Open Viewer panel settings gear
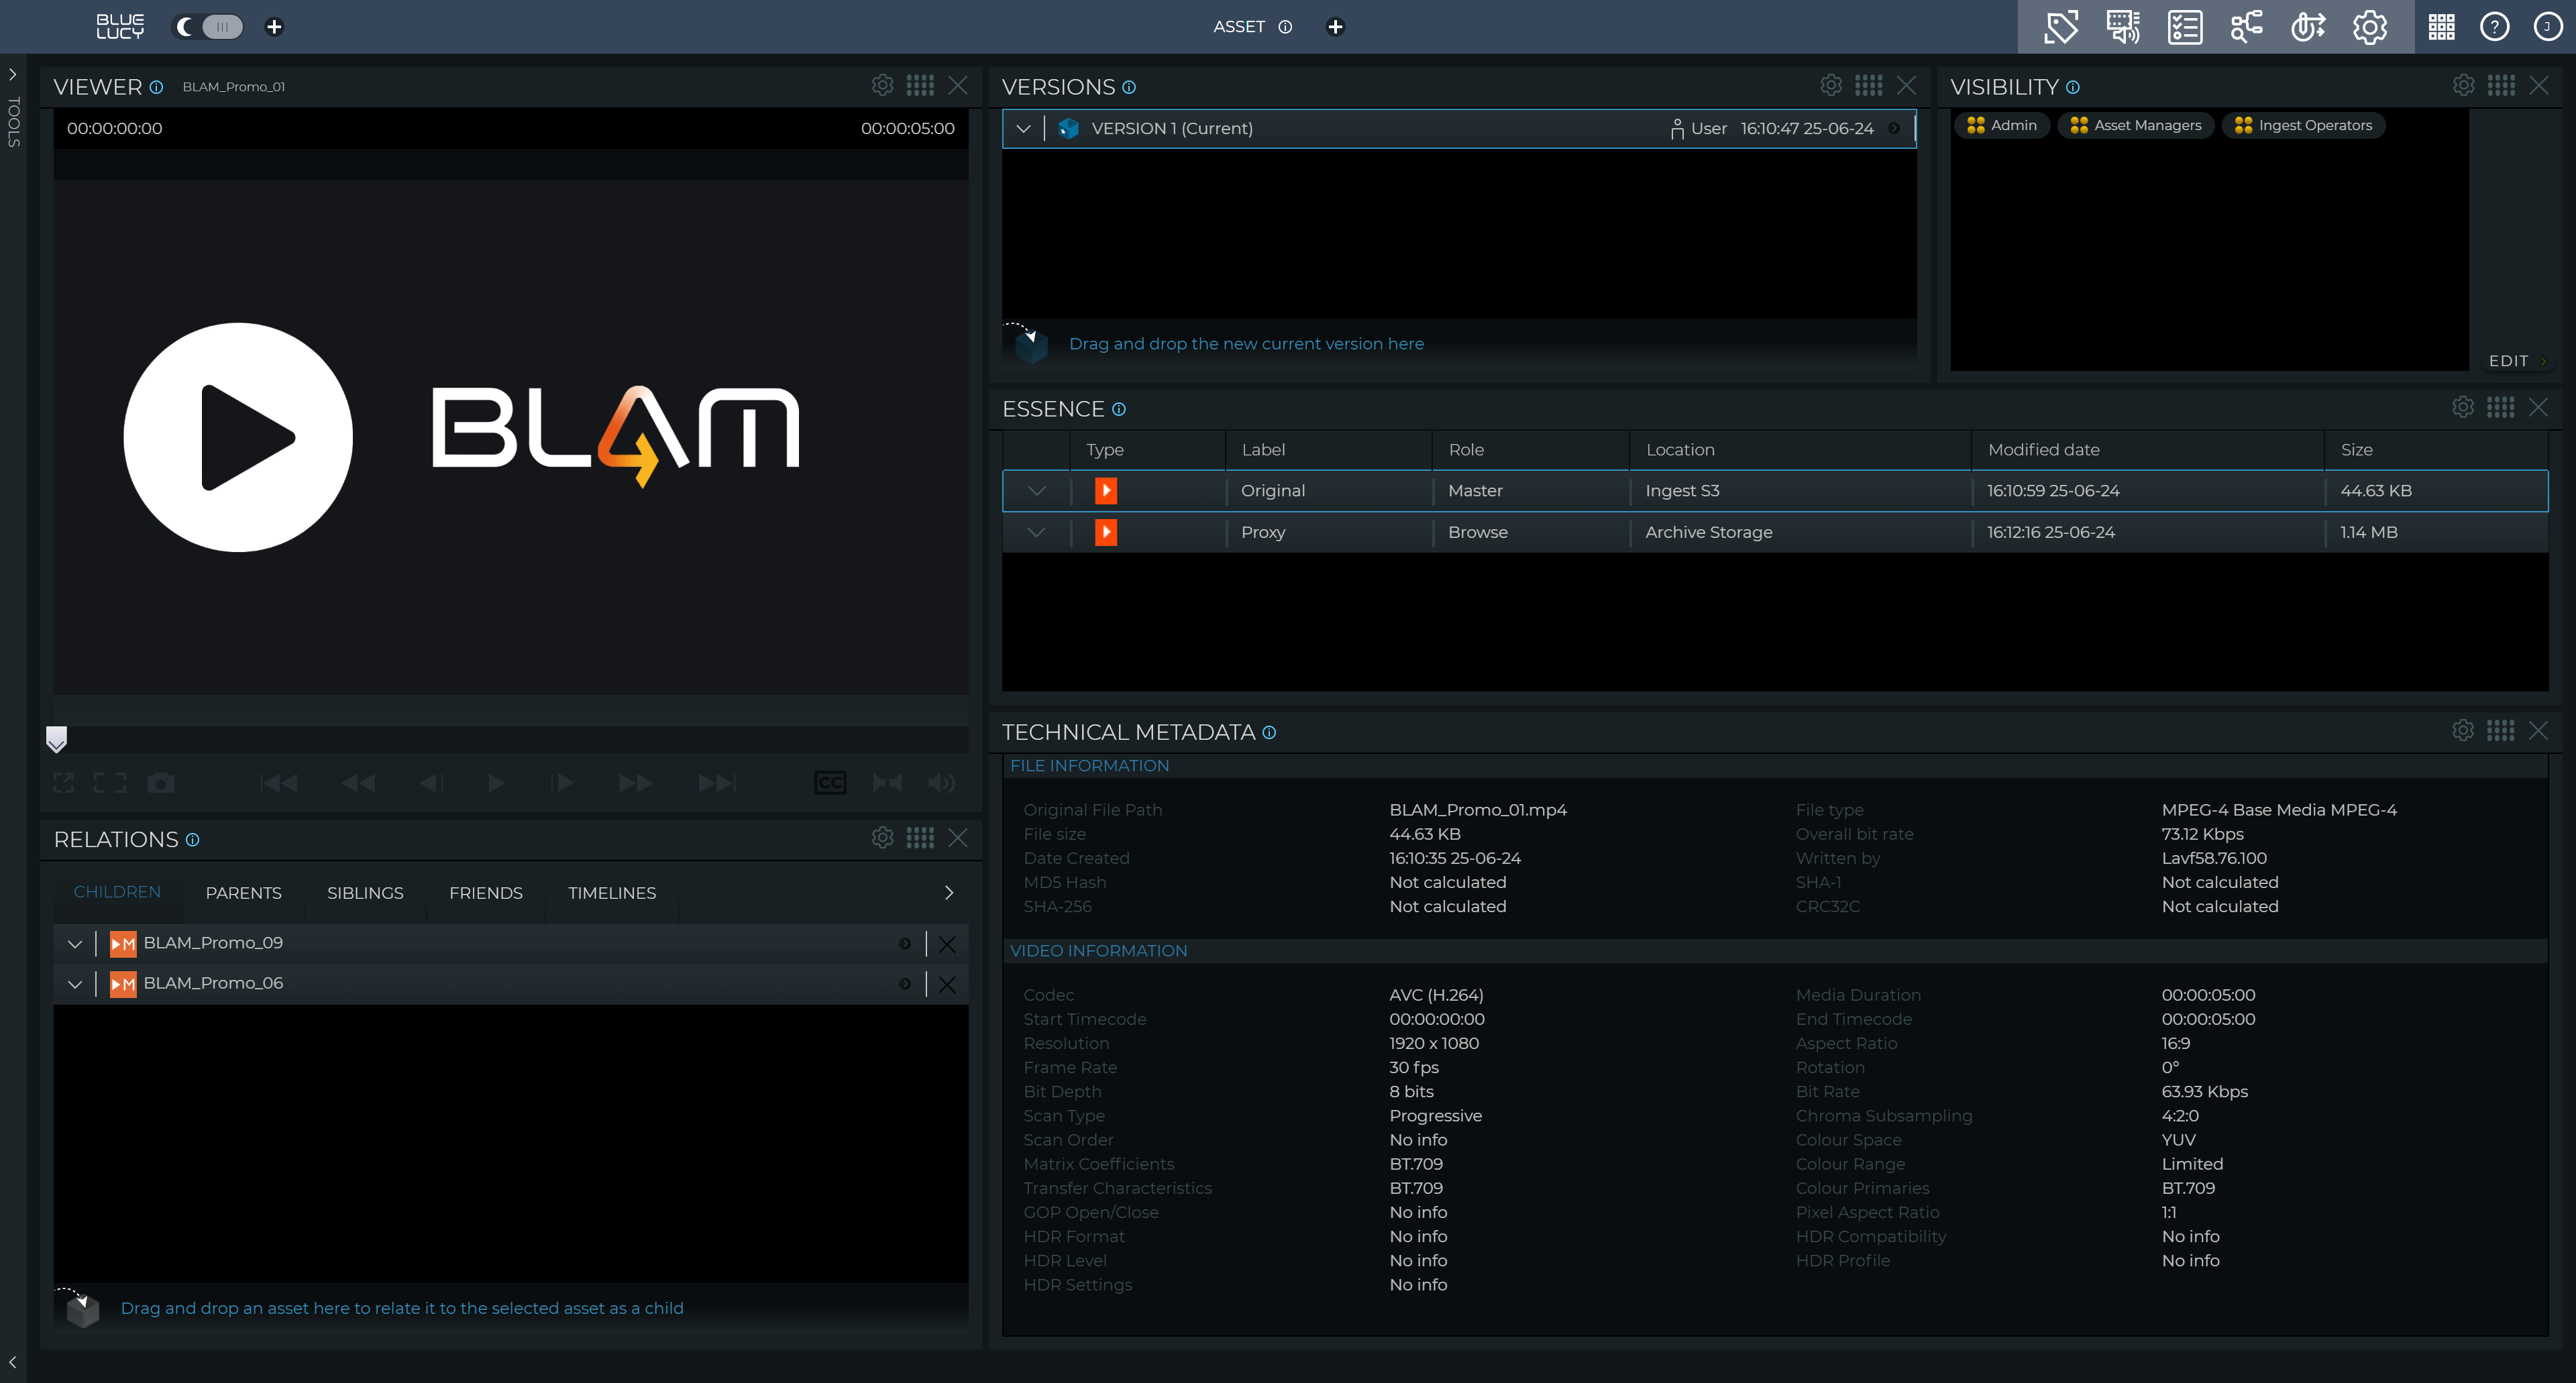Viewport: 2576px width, 1383px height. pos(882,85)
